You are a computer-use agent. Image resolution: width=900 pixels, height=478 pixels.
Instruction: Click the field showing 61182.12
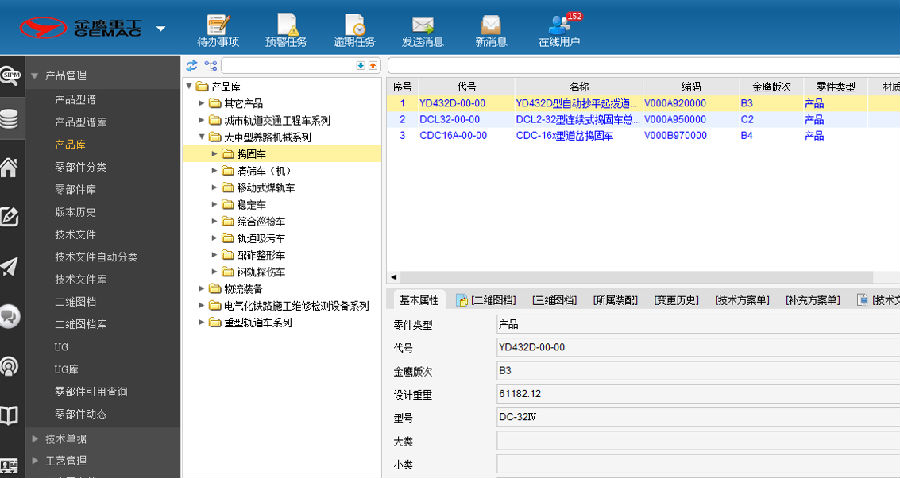698,394
